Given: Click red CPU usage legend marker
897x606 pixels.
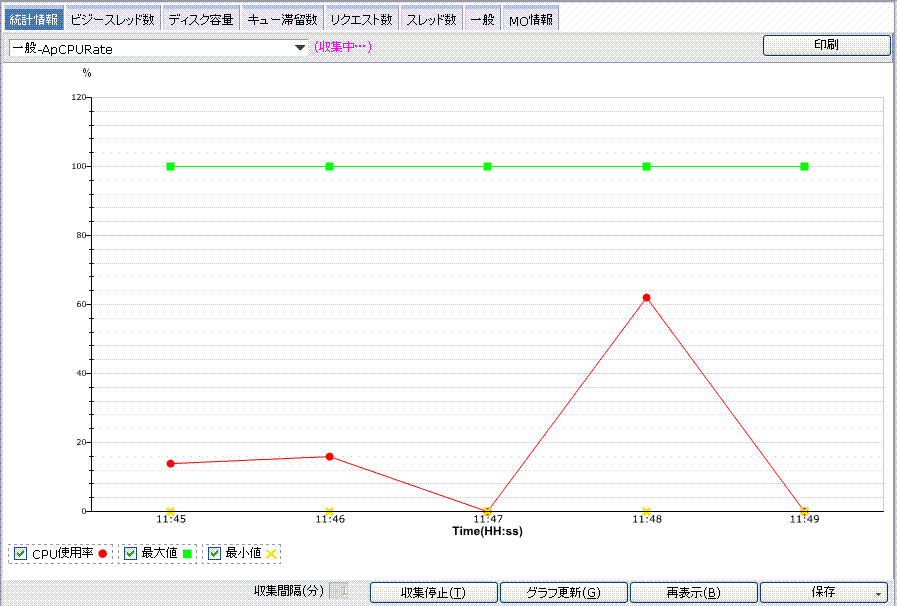Looking at the screenshot, I should click(102, 554).
